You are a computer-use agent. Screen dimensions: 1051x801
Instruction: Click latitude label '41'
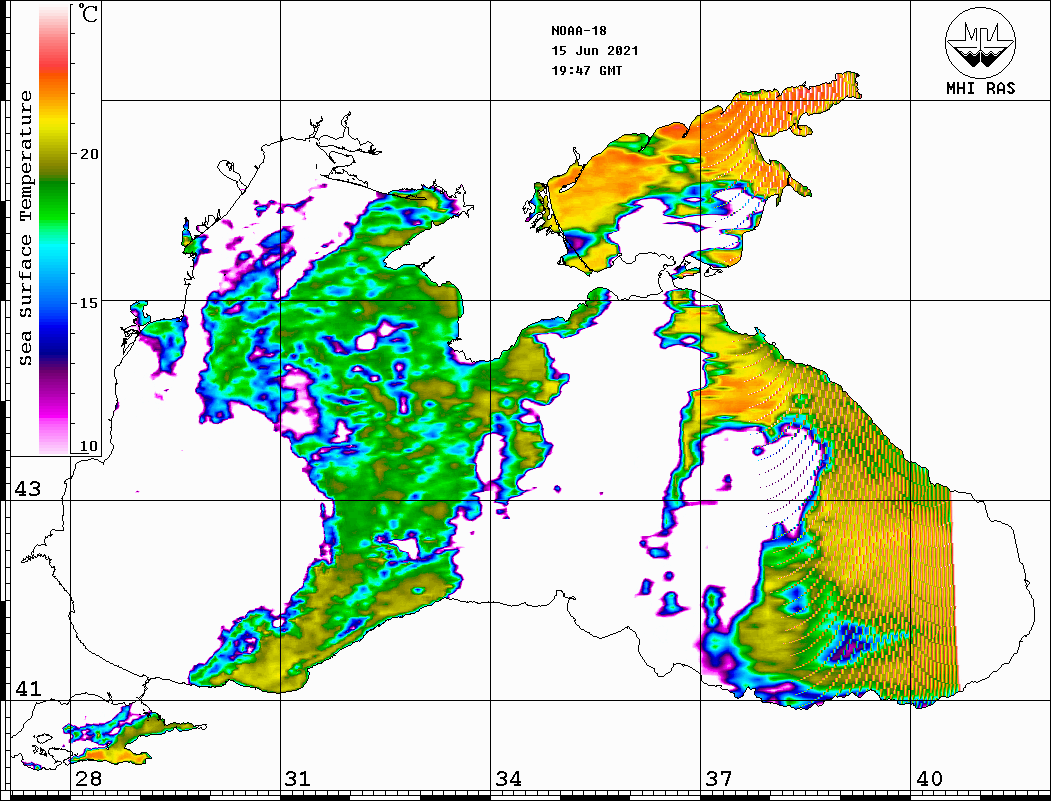[x=28, y=689]
